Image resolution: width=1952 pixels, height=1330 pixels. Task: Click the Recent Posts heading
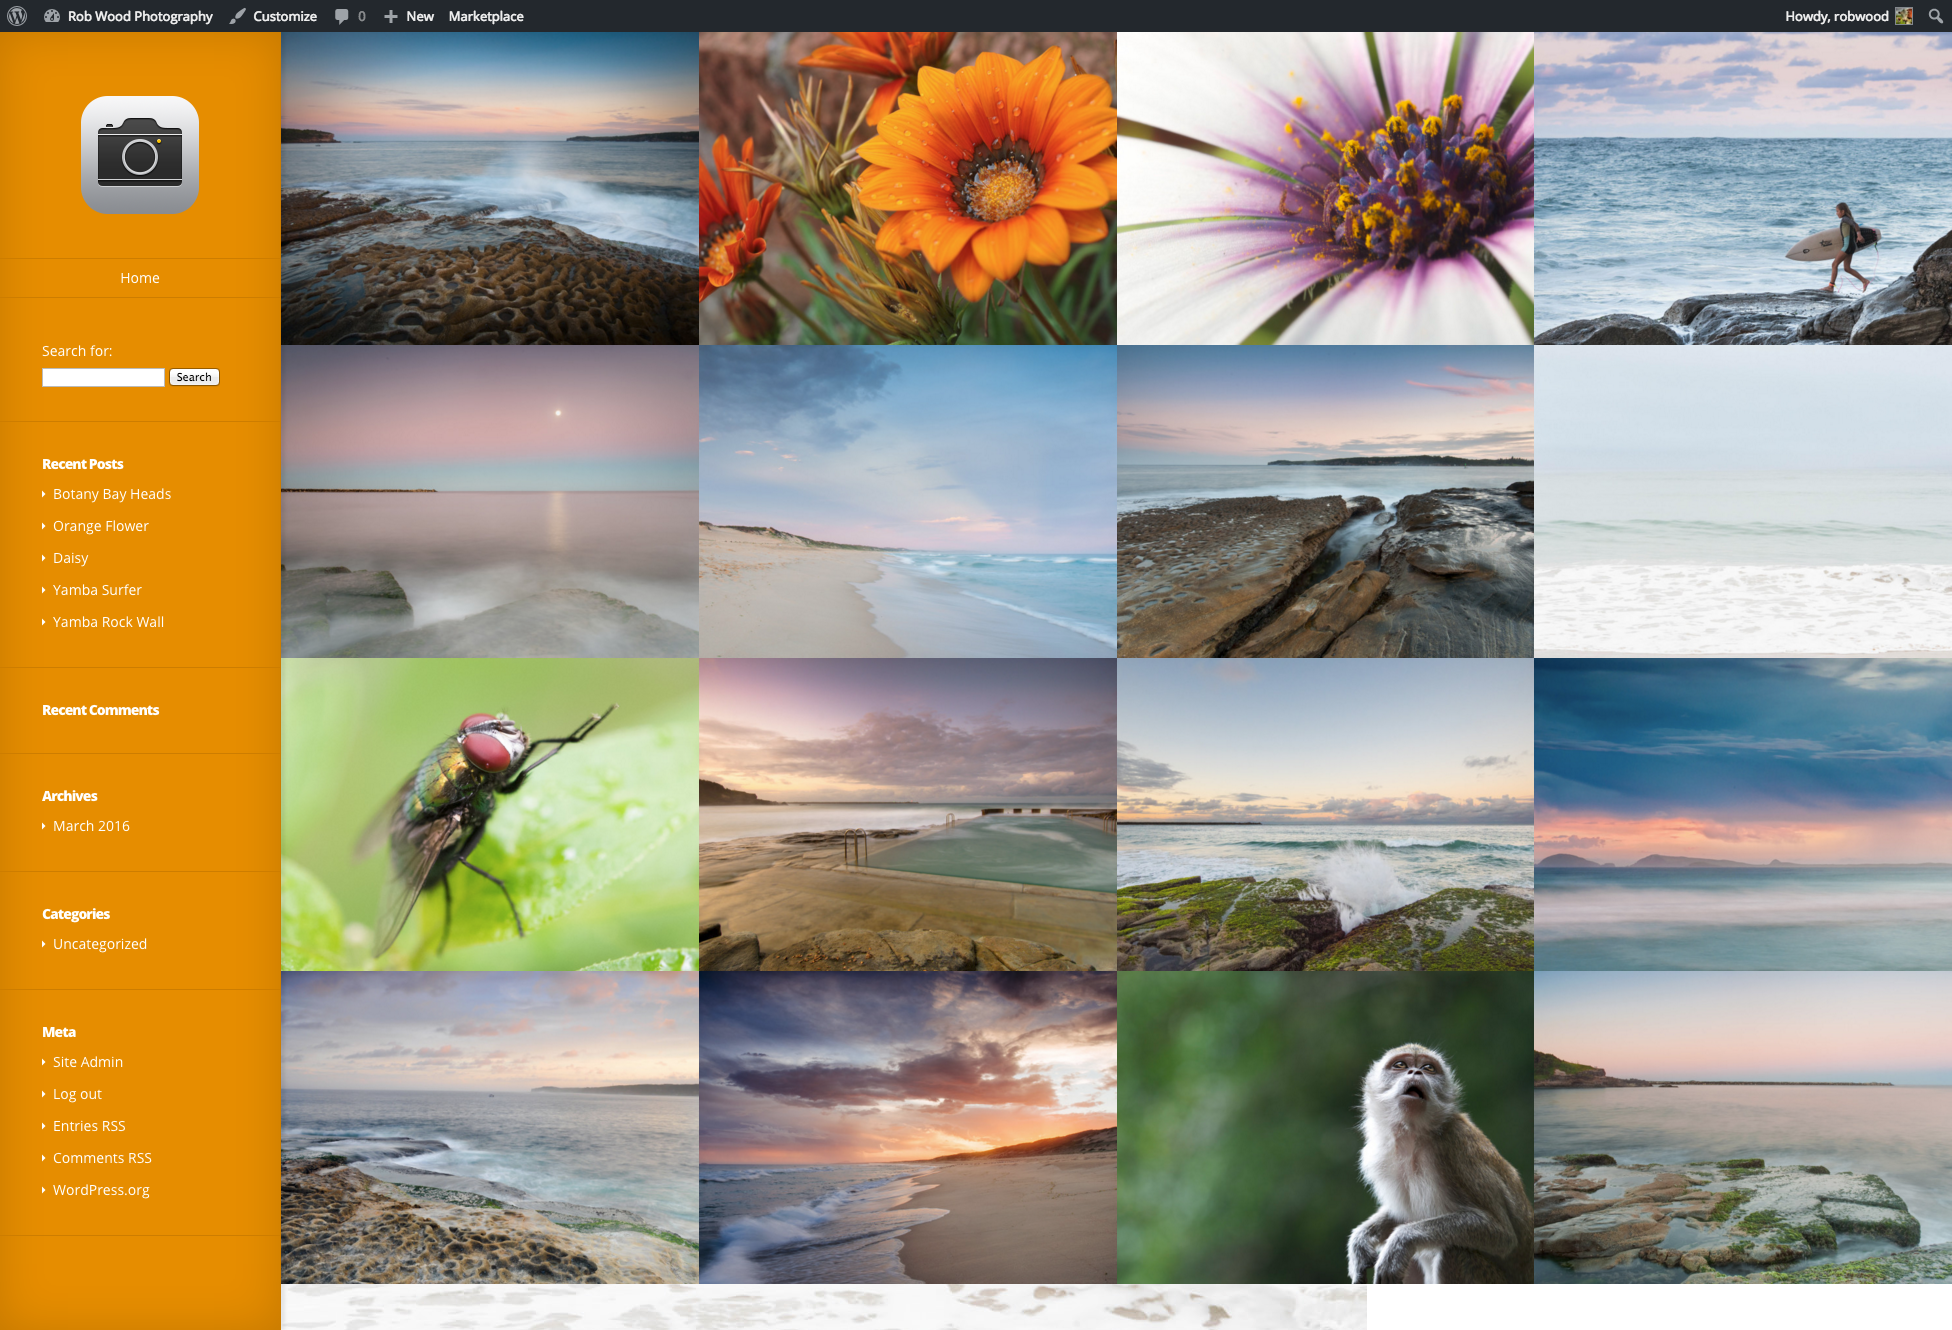(83, 464)
